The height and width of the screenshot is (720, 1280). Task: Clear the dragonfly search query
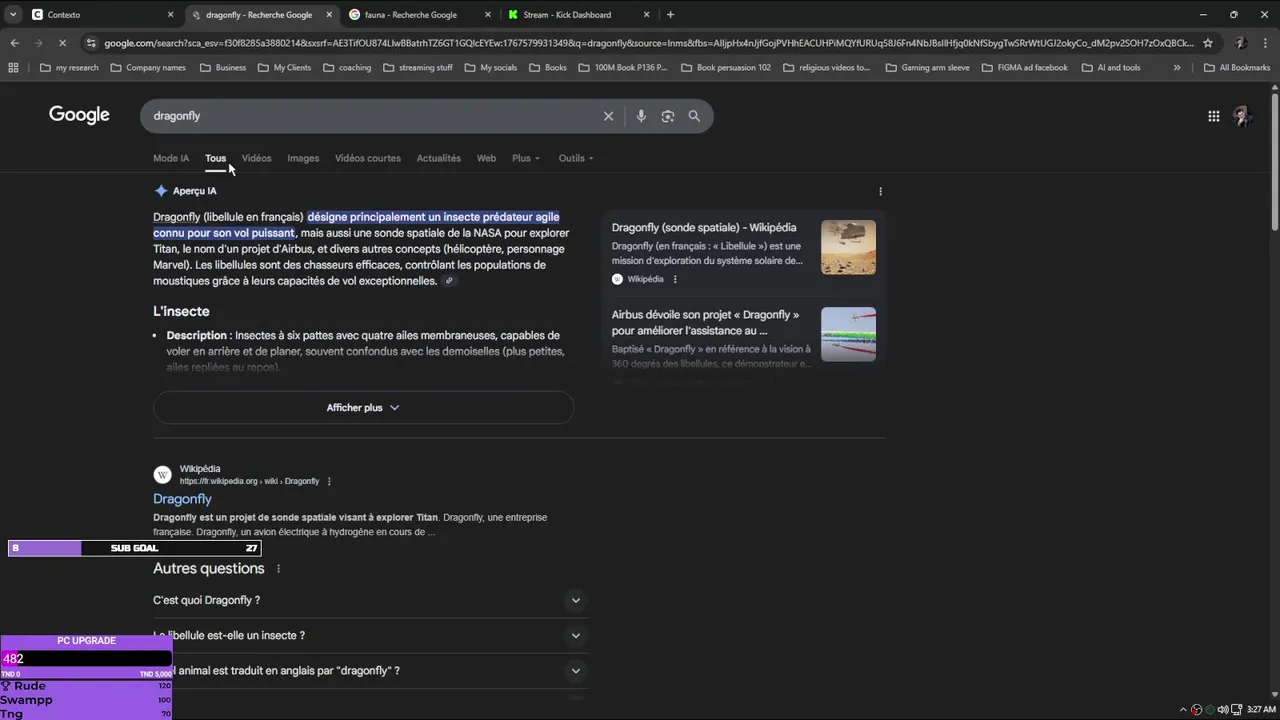pos(608,116)
